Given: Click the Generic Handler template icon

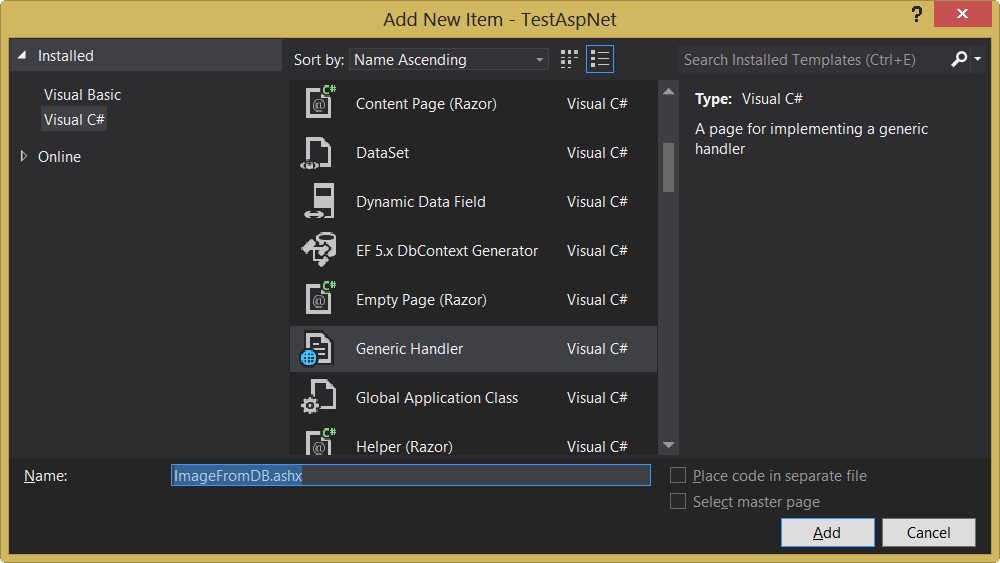Looking at the screenshot, I should 317,349.
